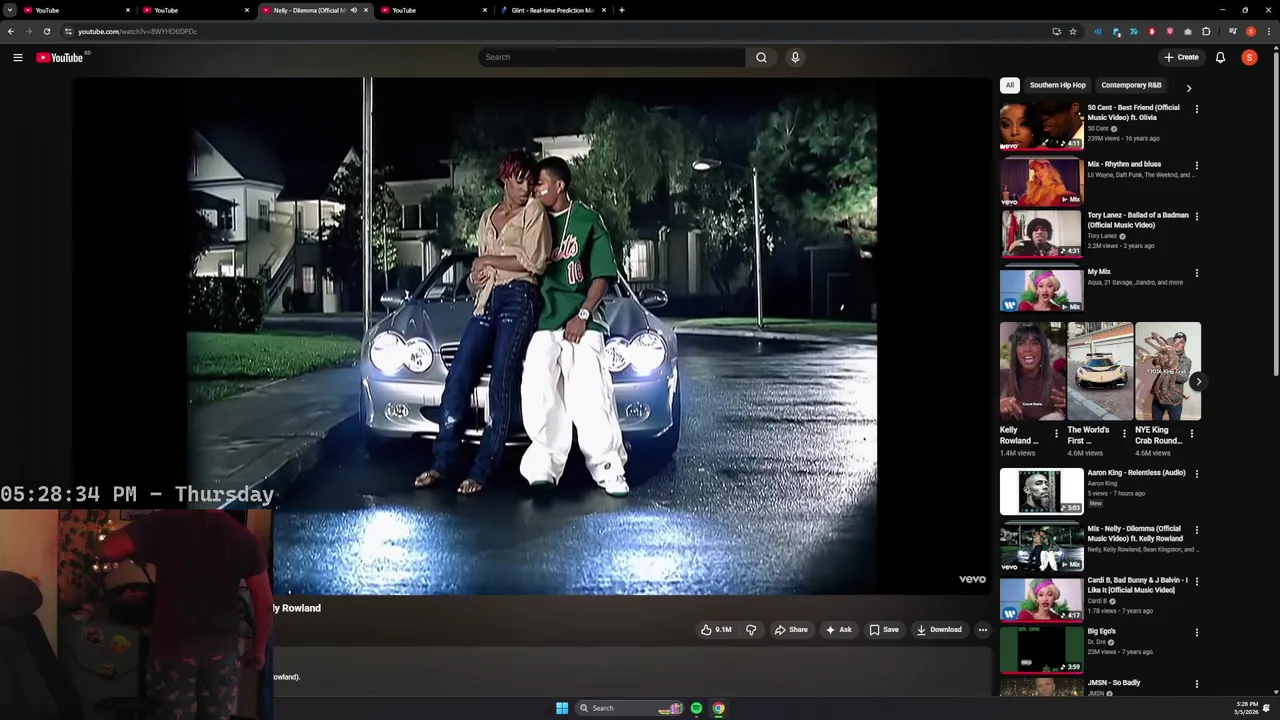Open options for Aaron King Relentless
1280x720 pixels.
(x=1196, y=474)
